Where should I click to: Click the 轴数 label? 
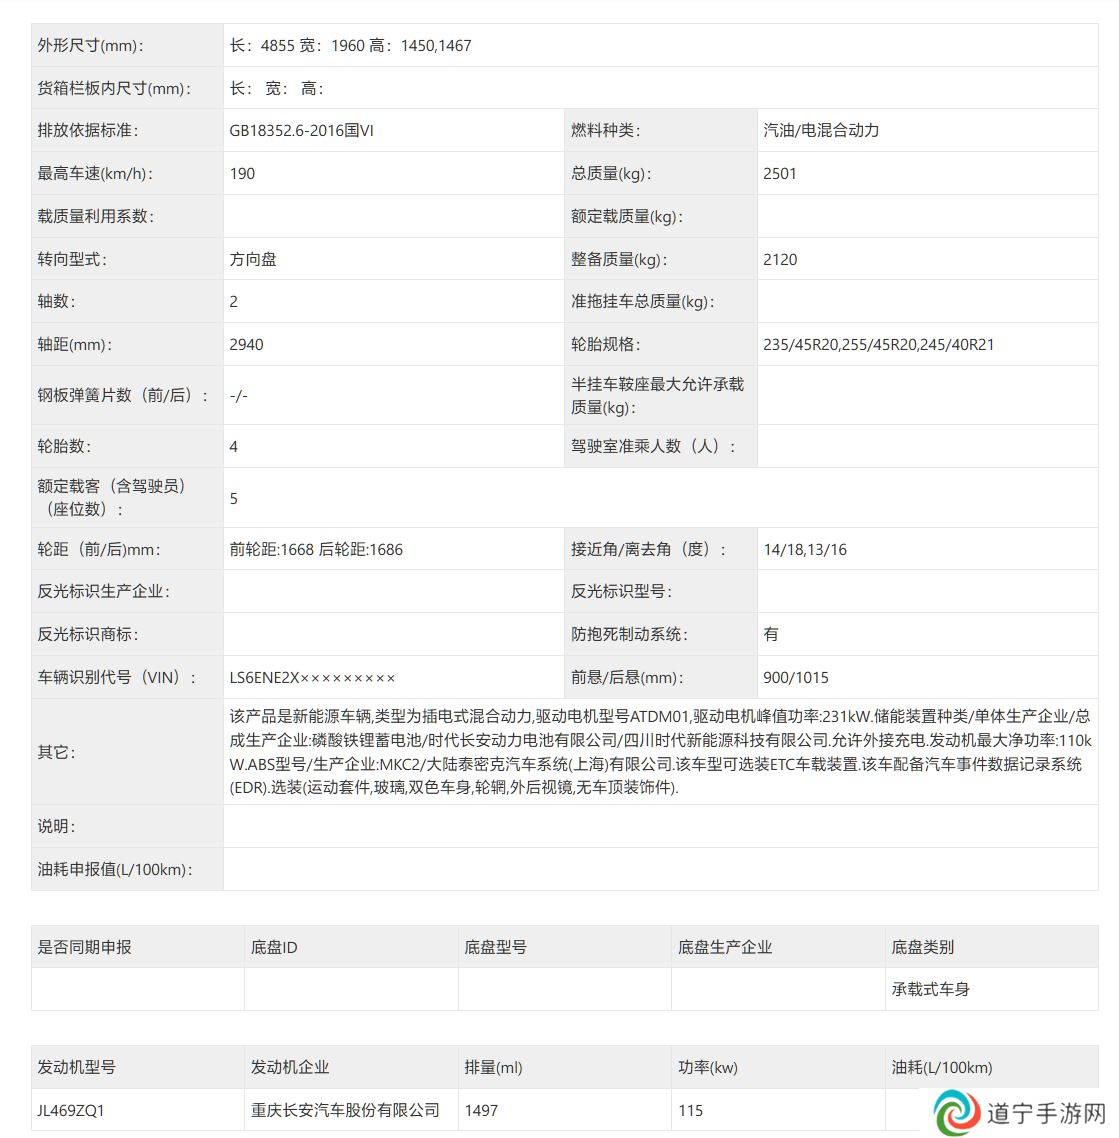(x=57, y=301)
